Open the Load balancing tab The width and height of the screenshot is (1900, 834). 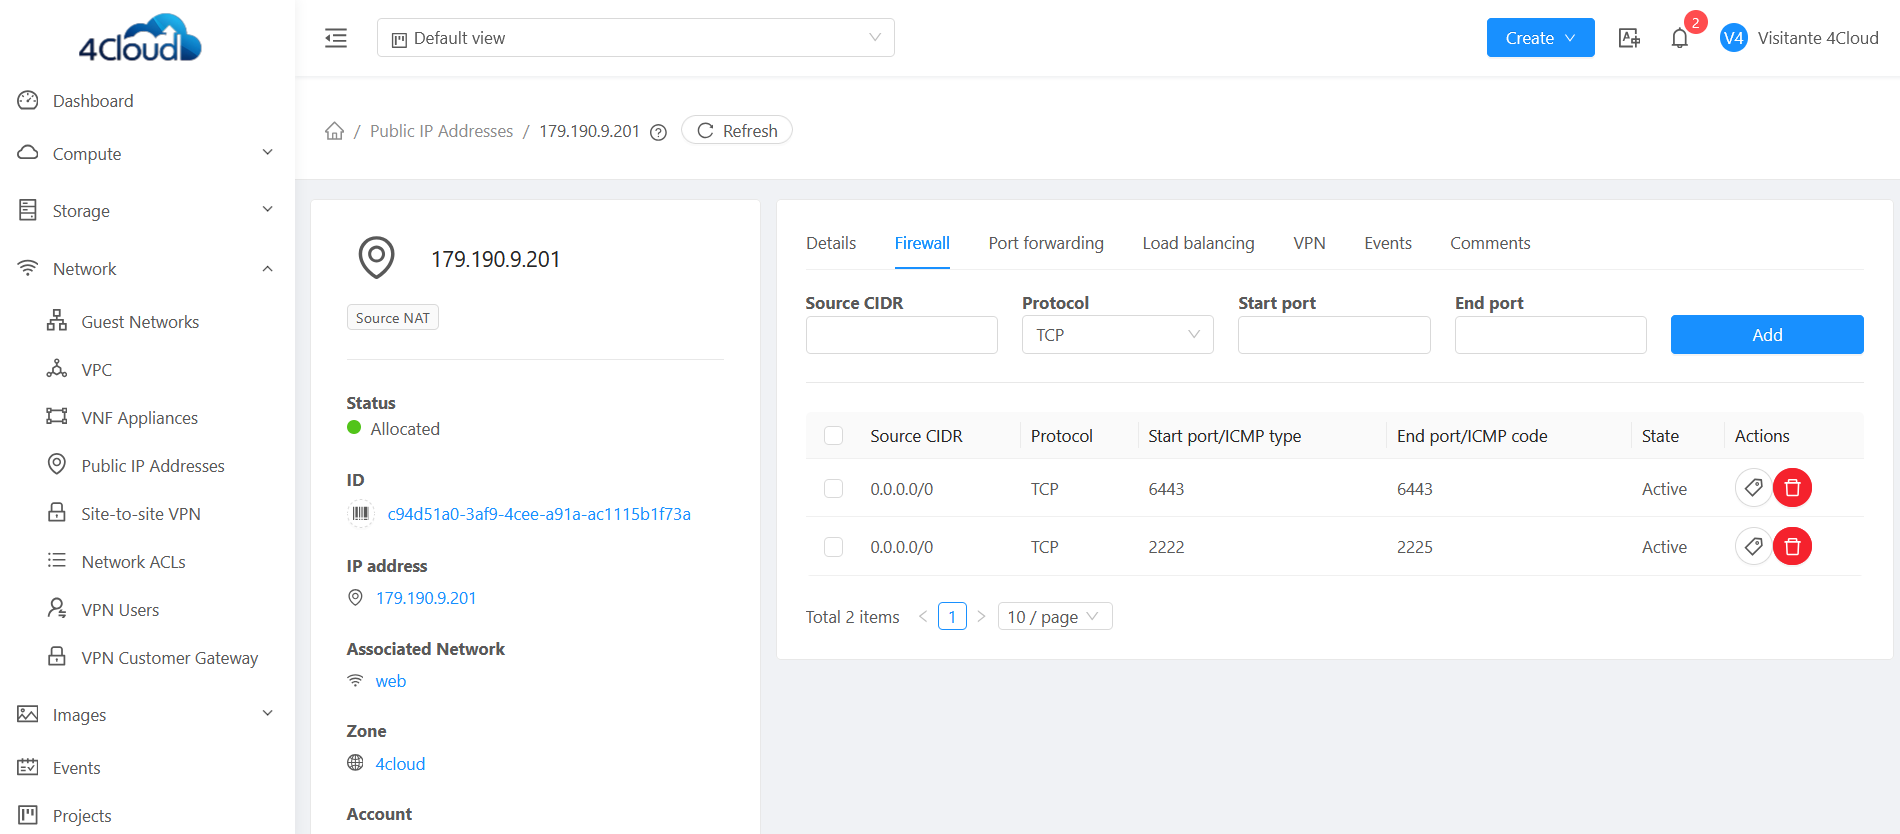(1198, 243)
